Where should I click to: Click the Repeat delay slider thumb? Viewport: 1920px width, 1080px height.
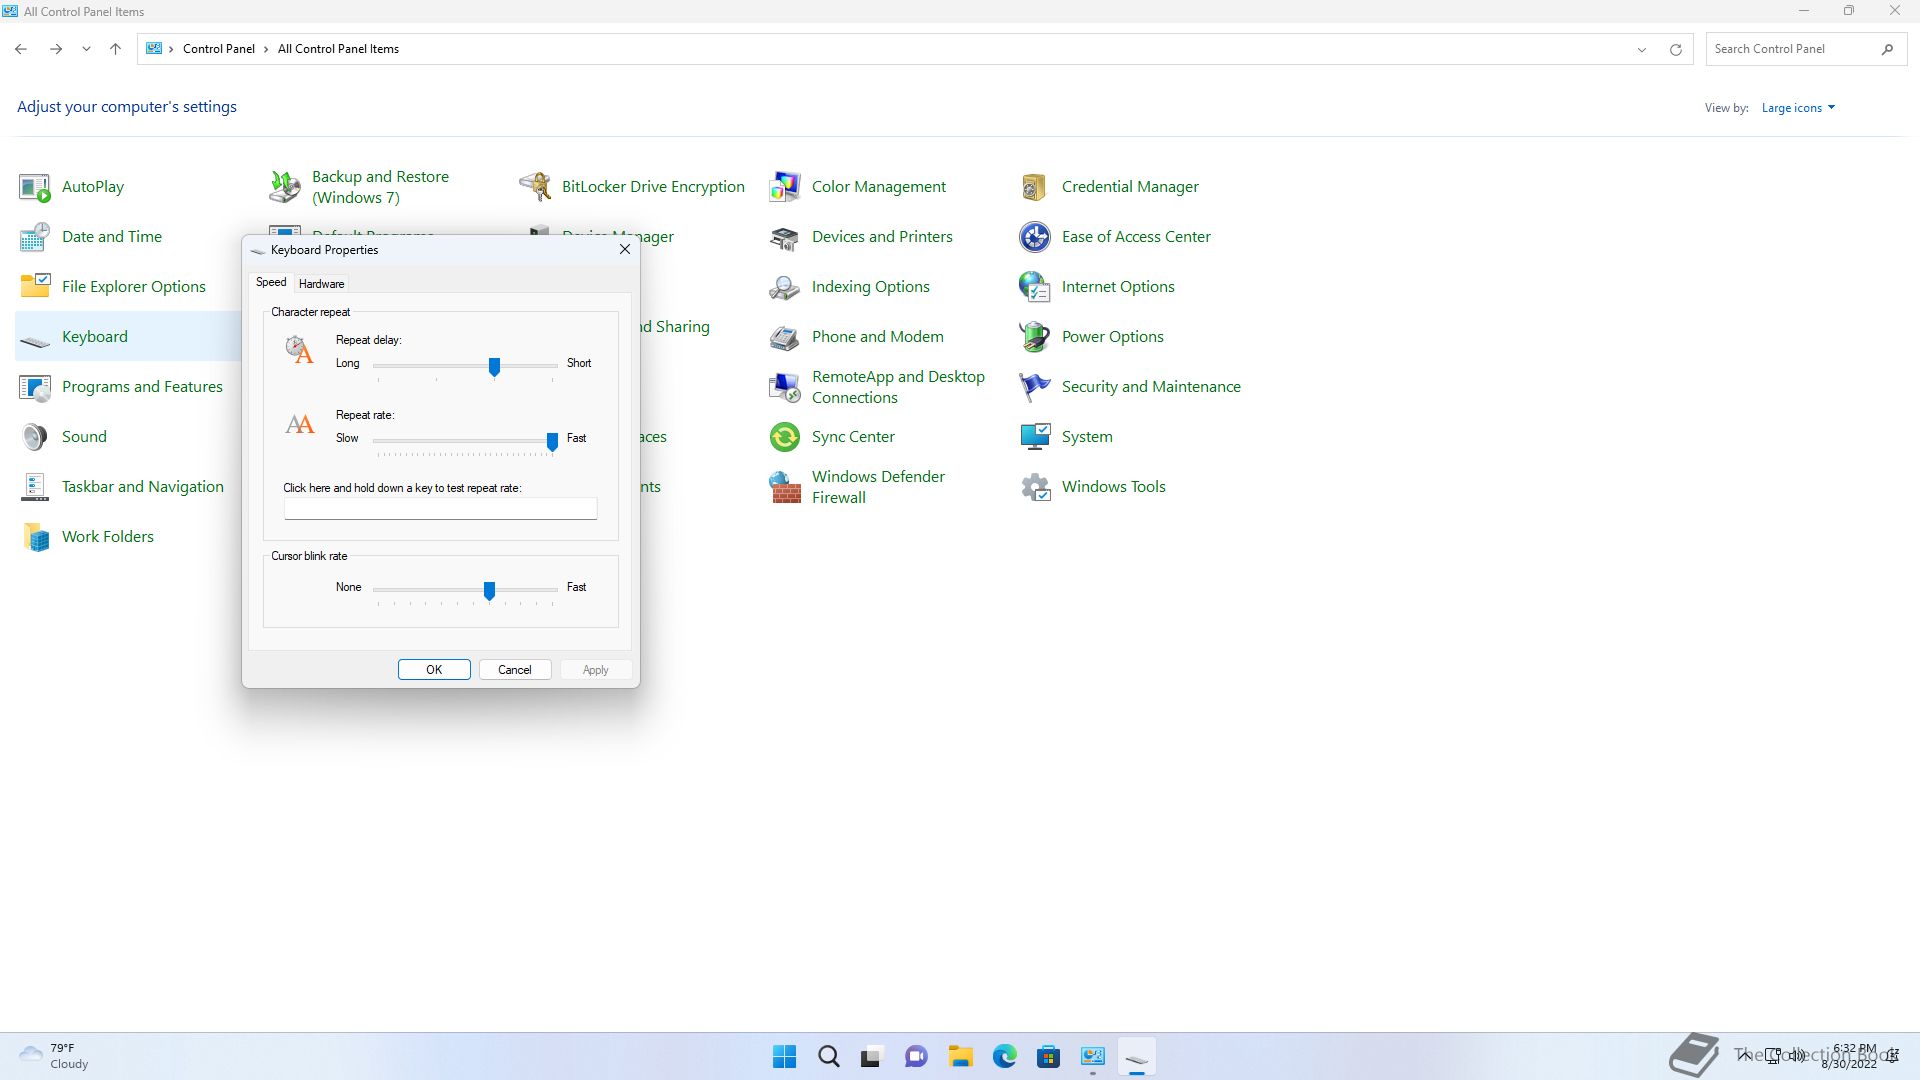coord(494,367)
